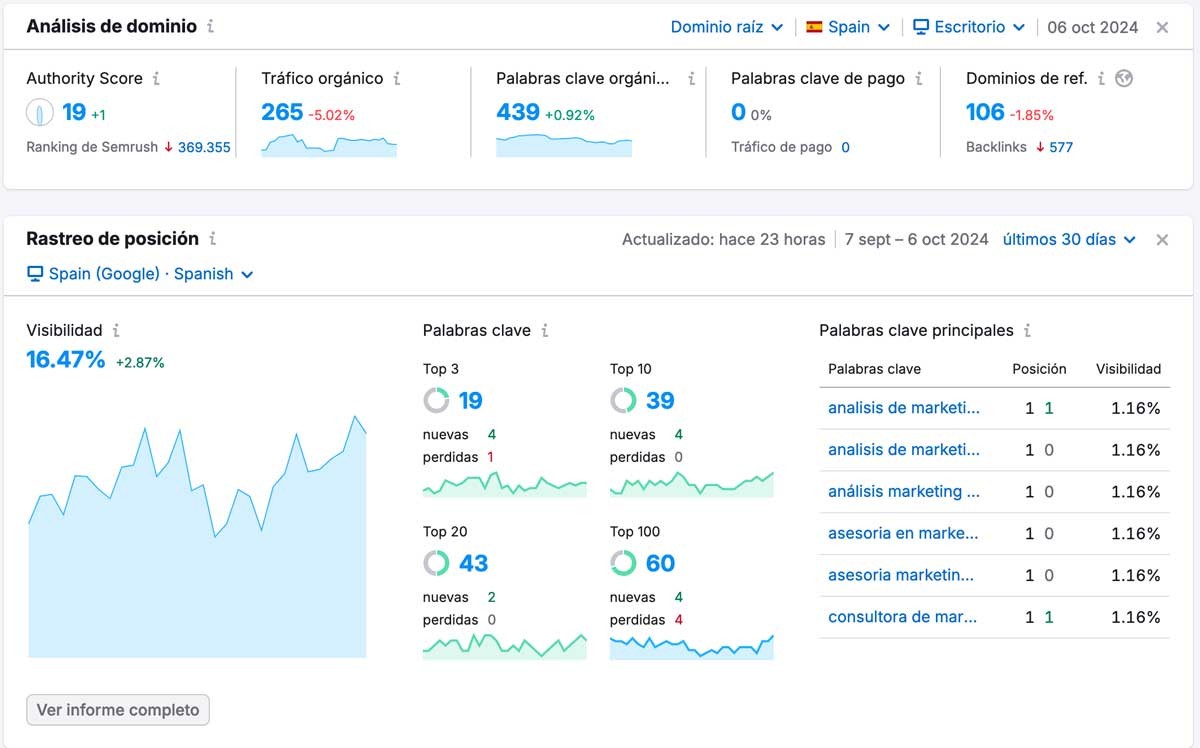Click info icon beside Palabras clave principales
This screenshot has height=748, width=1200.
[1027, 330]
